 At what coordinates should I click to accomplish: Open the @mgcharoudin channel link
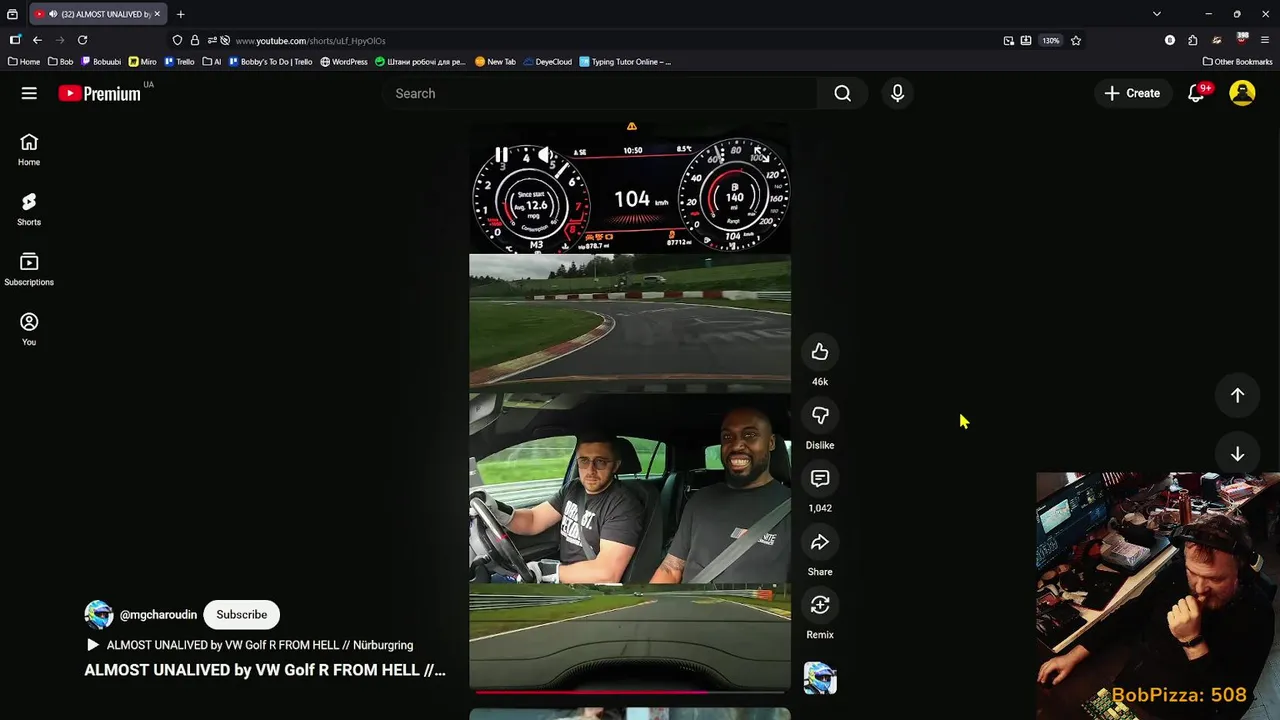158,614
